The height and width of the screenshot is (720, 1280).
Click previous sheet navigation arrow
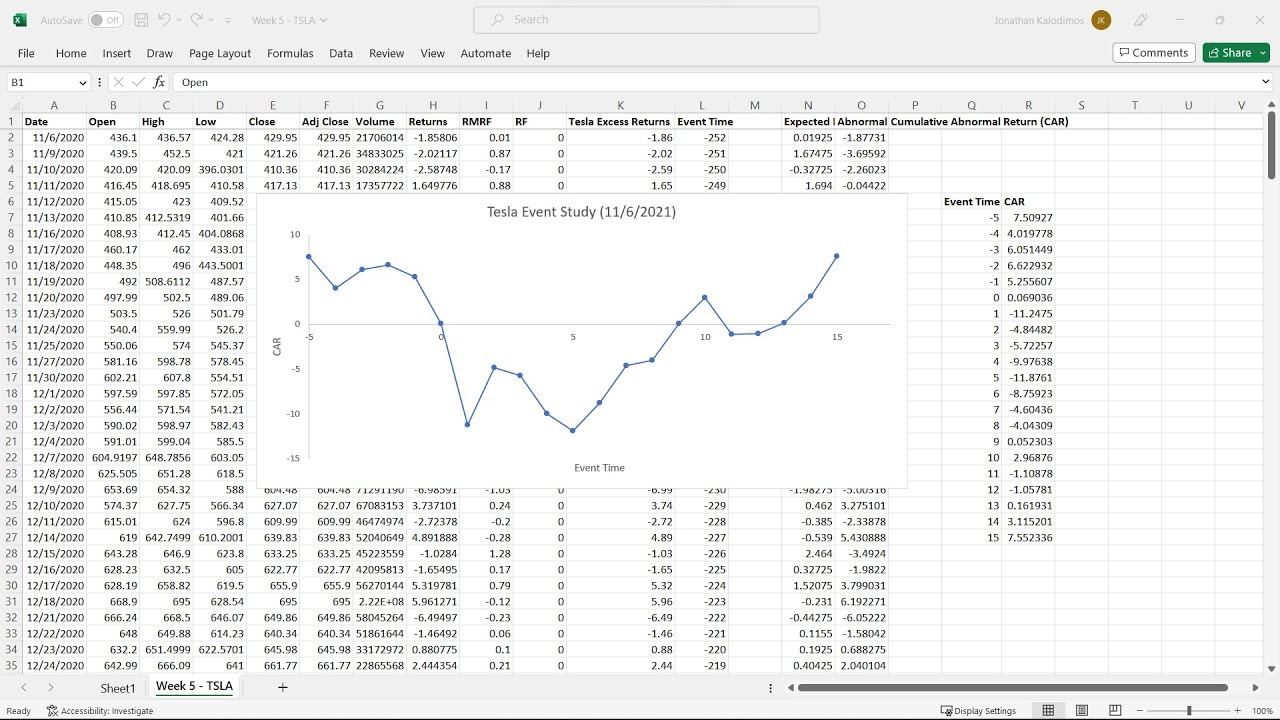(x=24, y=688)
